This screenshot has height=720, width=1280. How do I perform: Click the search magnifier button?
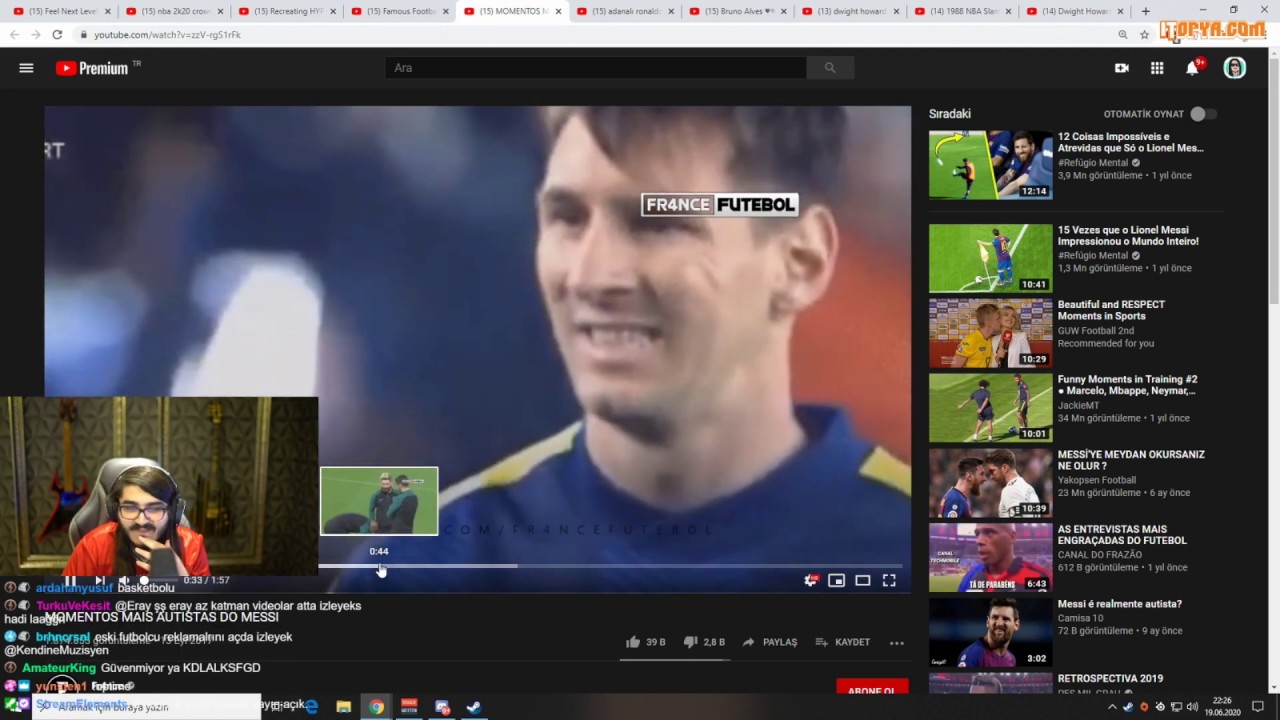click(830, 68)
